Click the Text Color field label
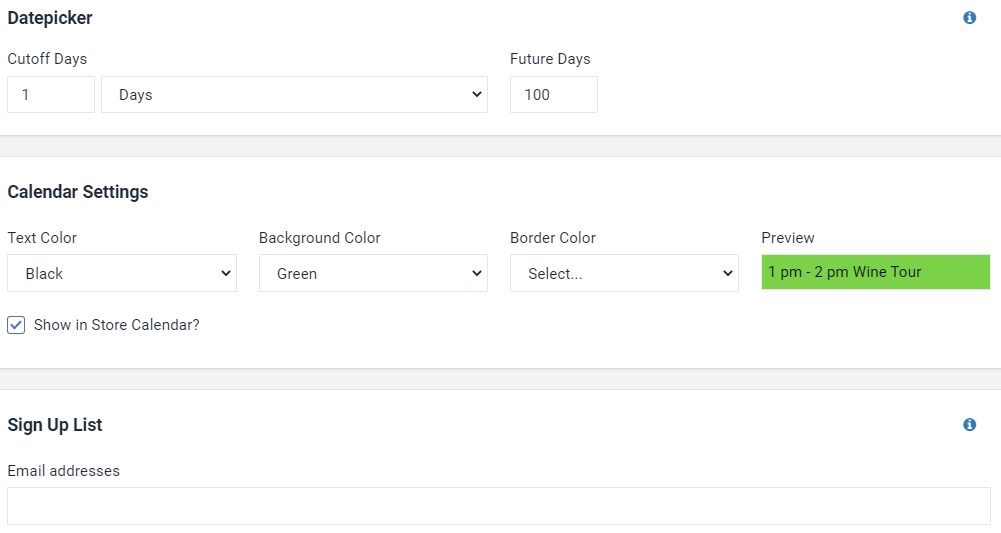Screen dimensions: 1001x533 click(42, 237)
